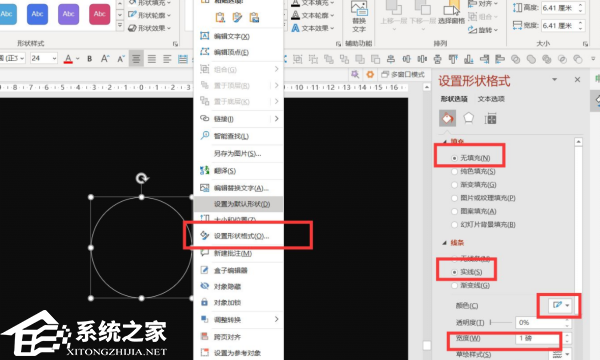Collapse the 线条 line section
Viewport: 600px width, 360px height.
(x=445, y=243)
